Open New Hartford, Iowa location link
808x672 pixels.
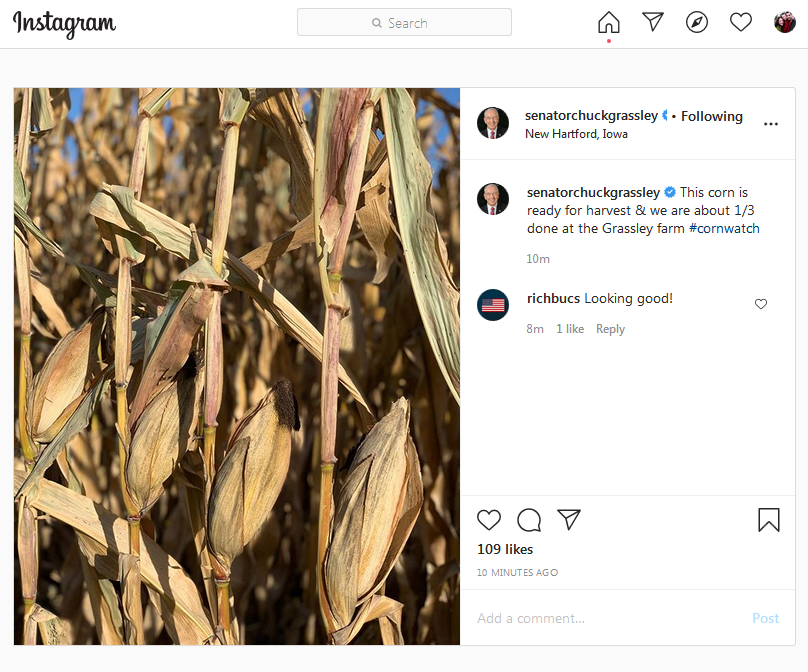[x=576, y=134]
